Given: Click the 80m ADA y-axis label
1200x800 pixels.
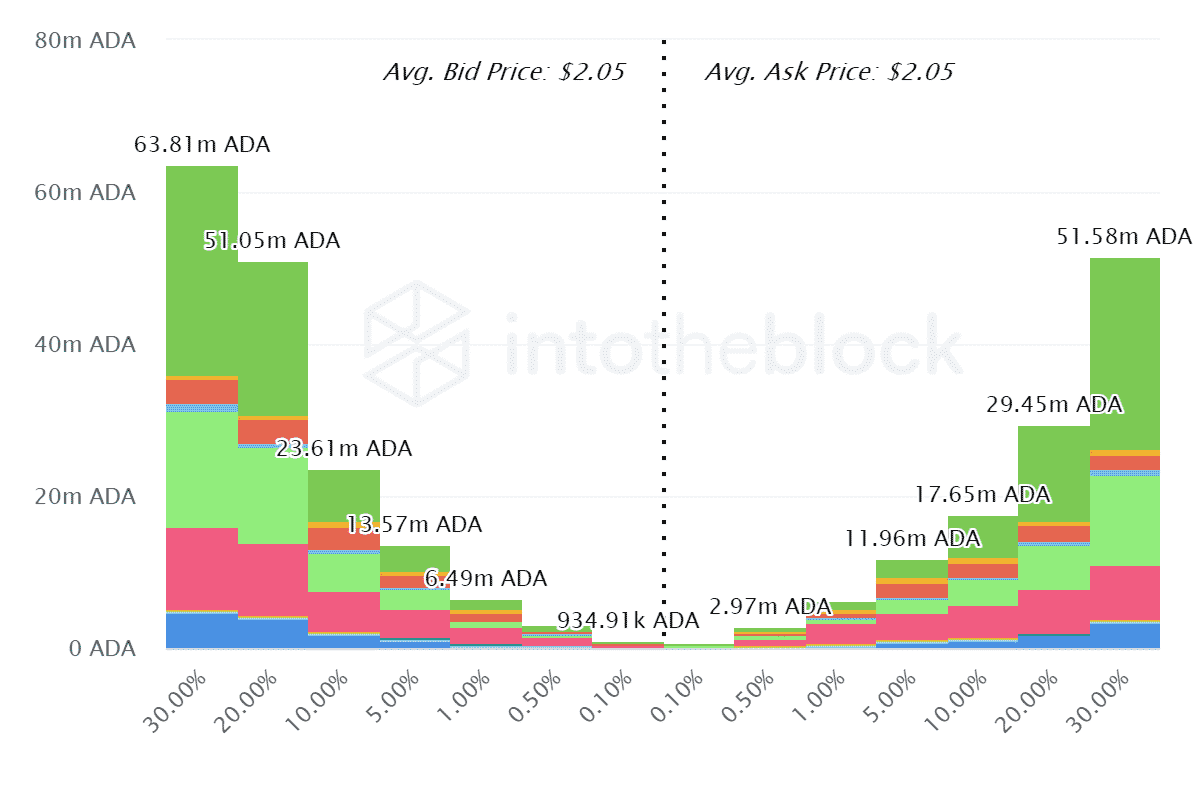Looking at the screenshot, I should 86,41.
